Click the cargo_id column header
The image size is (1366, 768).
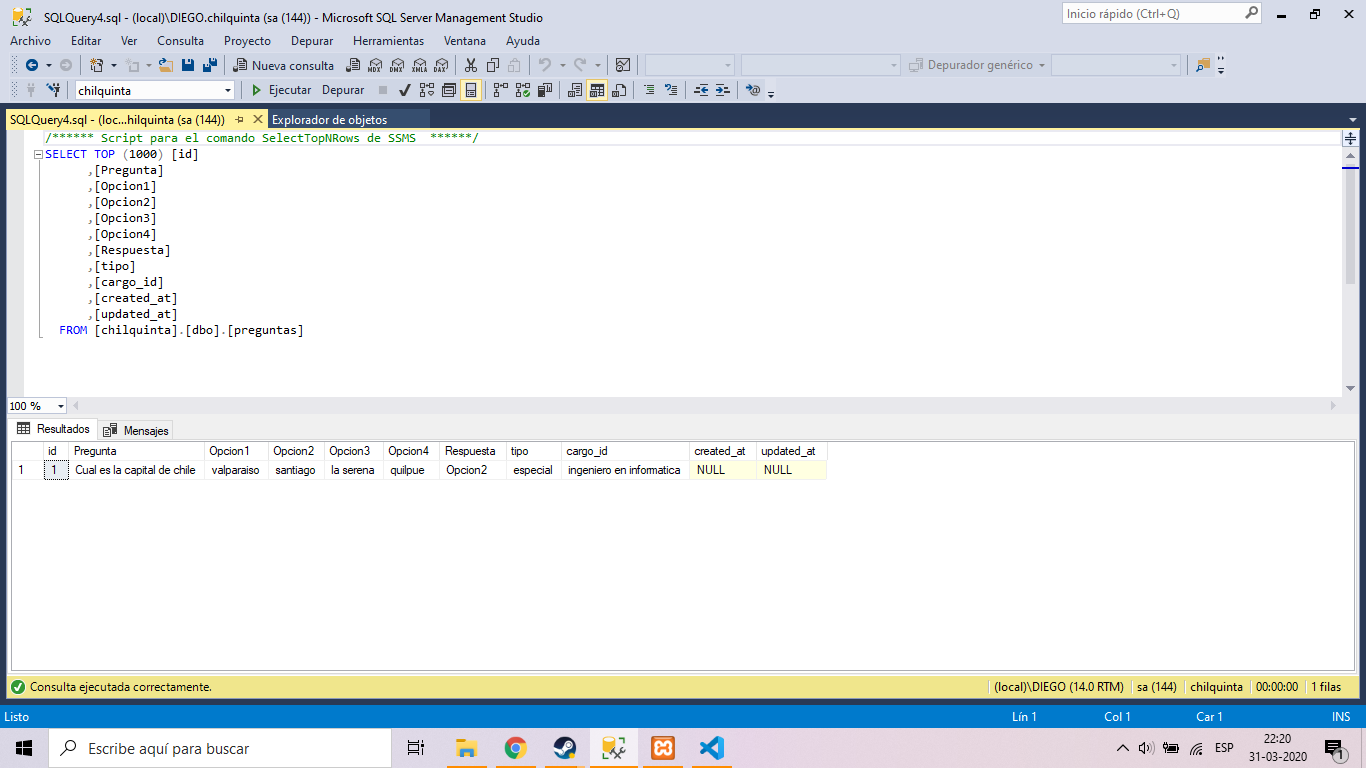tap(625, 451)
